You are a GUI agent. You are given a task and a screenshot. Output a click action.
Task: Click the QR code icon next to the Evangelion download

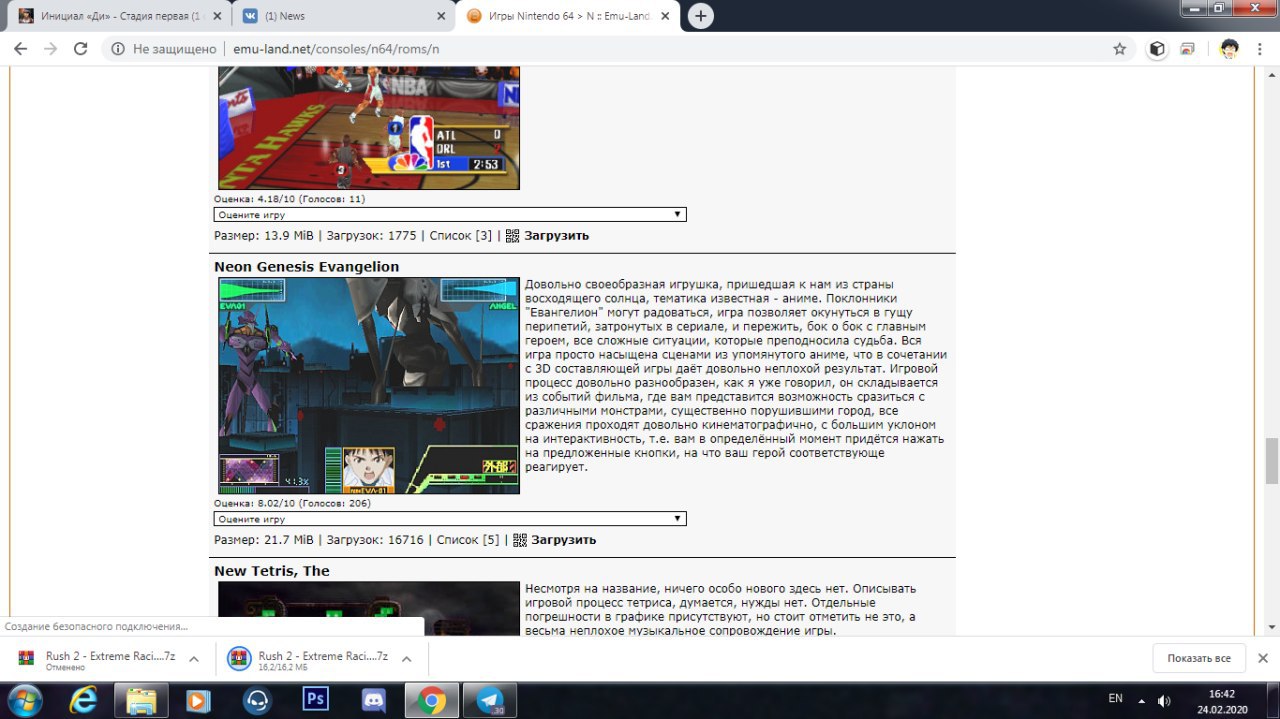(x=520, y=540)
